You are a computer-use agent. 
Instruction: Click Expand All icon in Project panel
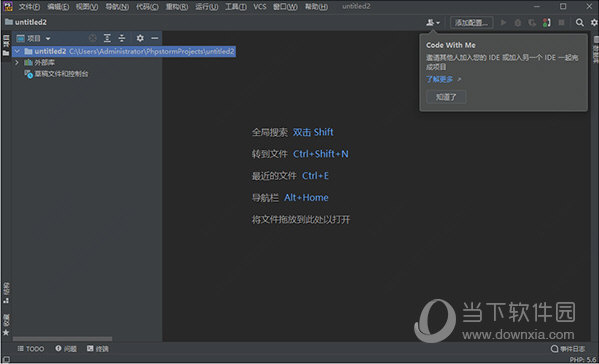click(x=107, y=38)
